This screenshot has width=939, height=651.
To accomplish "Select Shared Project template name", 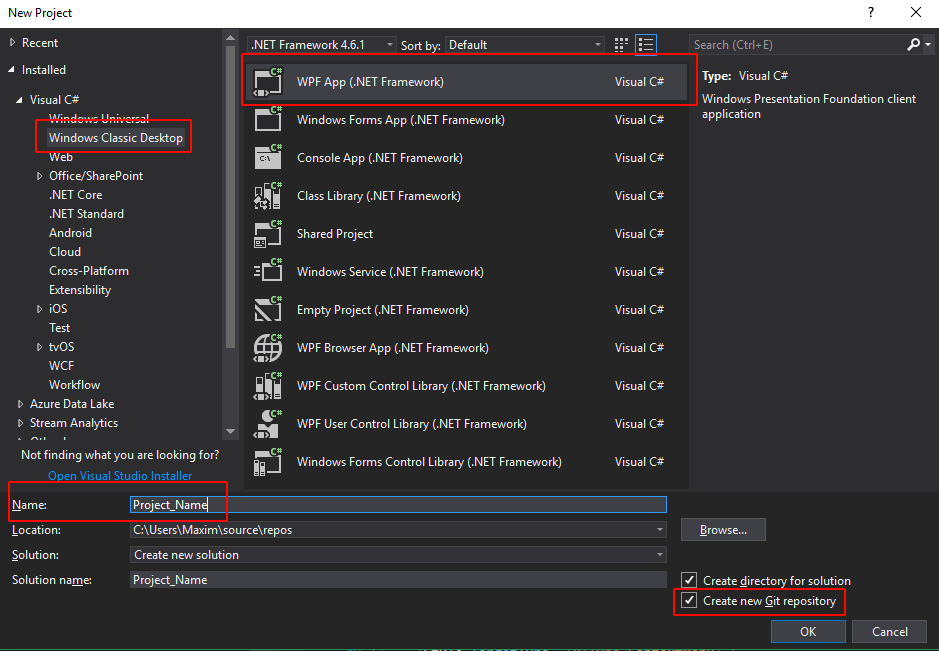I will click(x=335, y=234).
